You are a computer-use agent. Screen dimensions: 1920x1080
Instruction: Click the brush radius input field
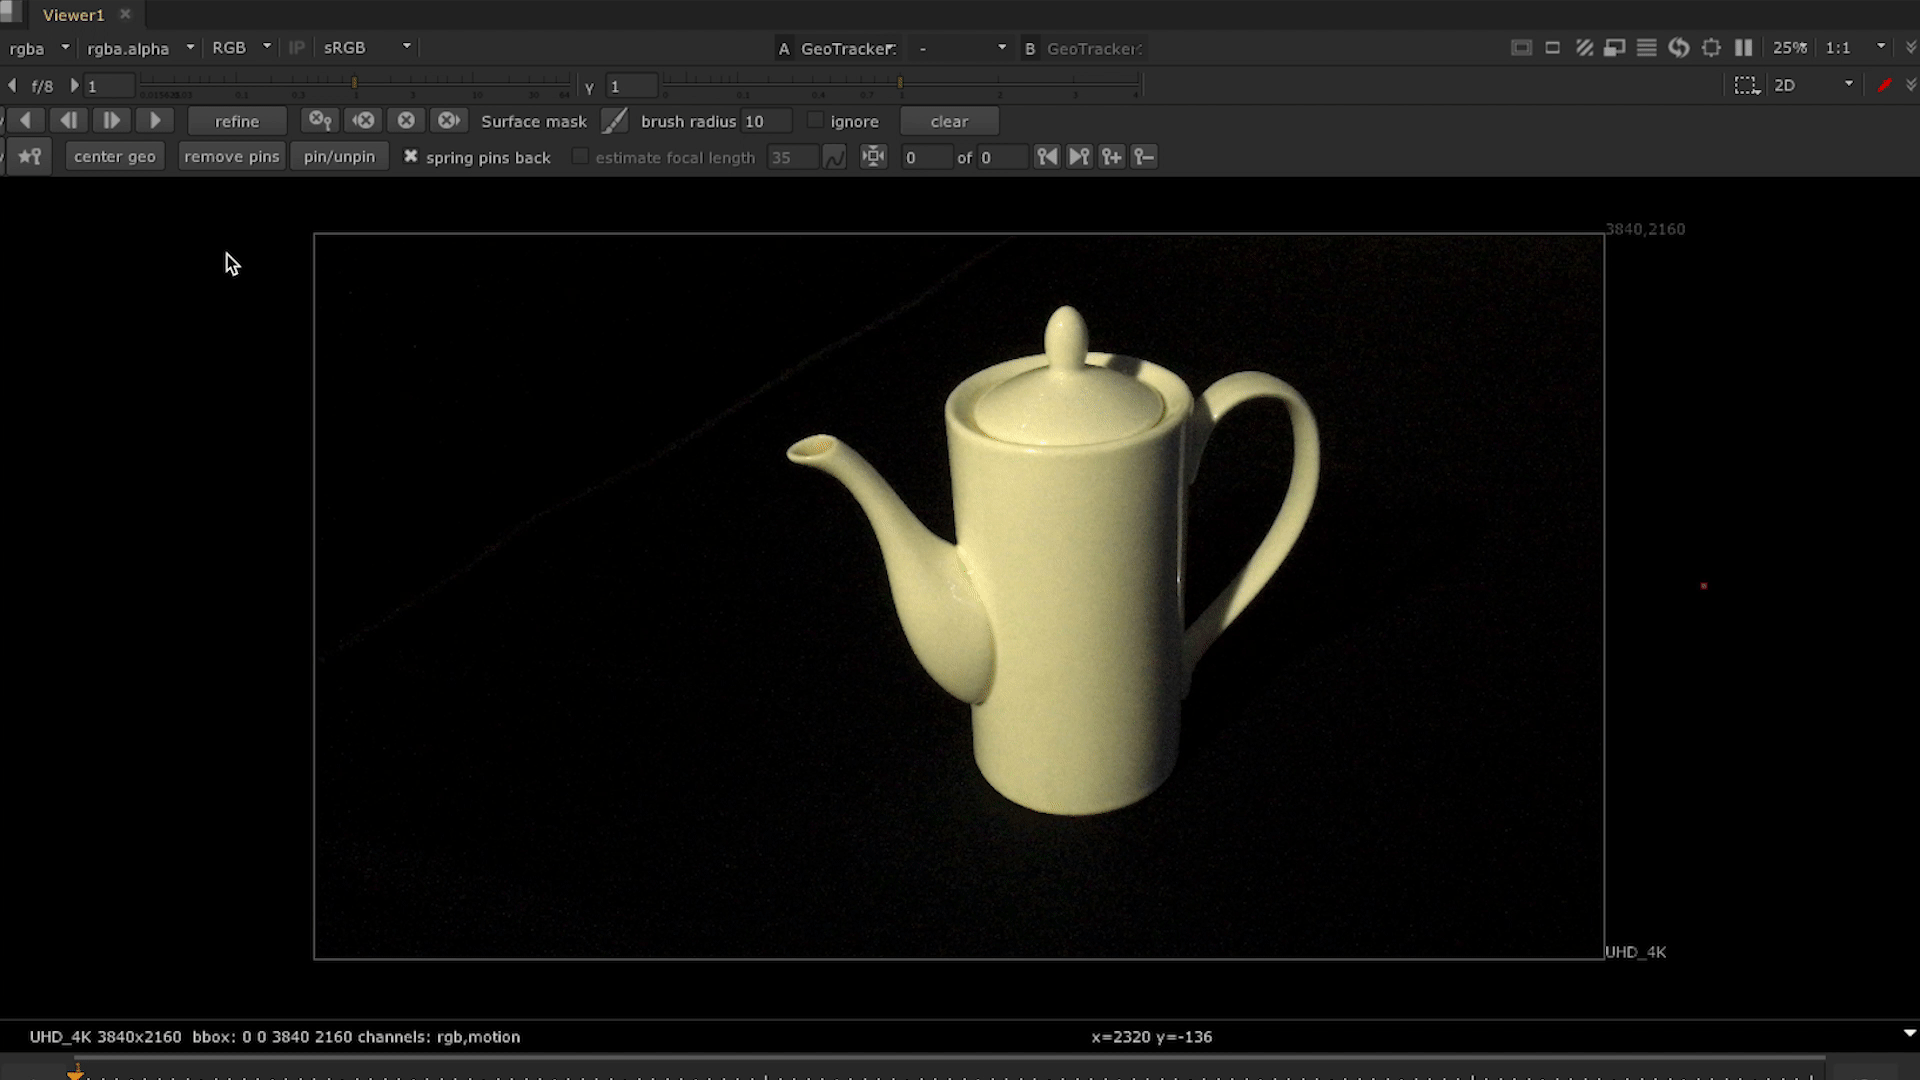766,121
